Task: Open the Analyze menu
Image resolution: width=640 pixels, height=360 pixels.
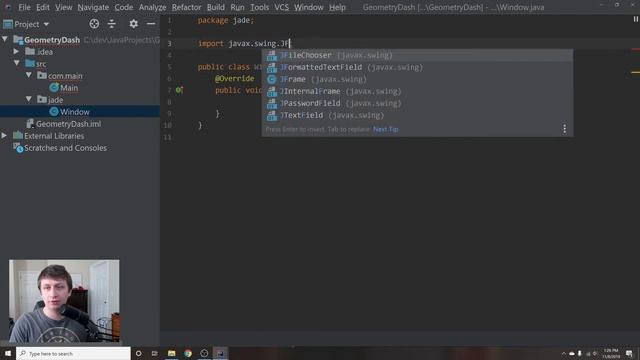Action: click(152, 7)
